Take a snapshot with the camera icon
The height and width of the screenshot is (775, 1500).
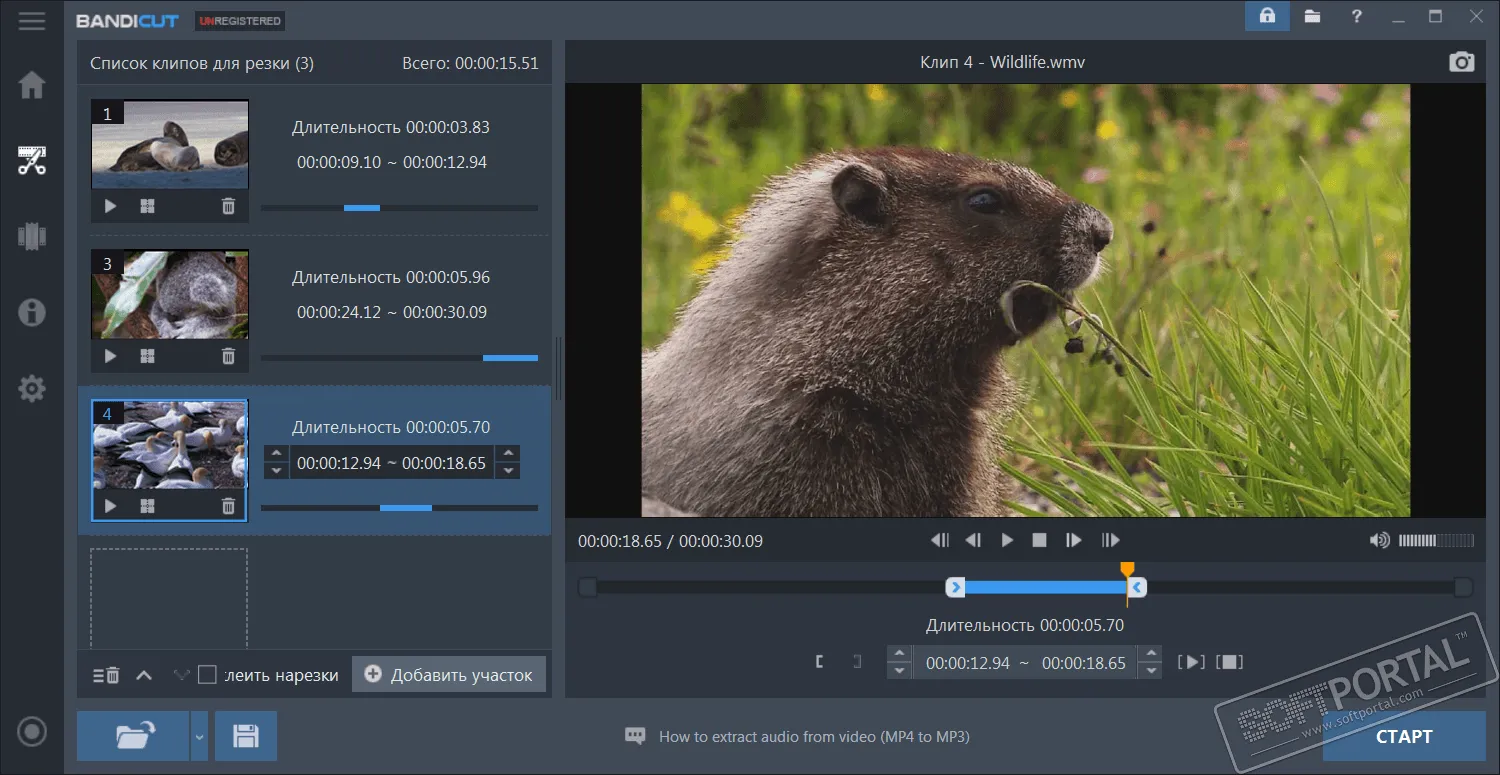pos(1461,62)
